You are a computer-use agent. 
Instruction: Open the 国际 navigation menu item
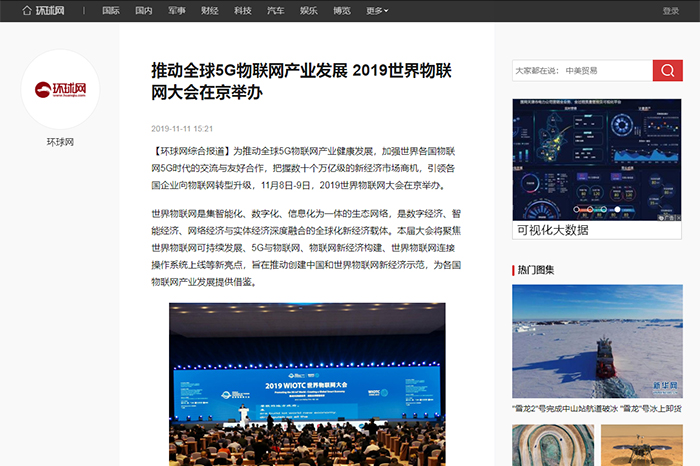(111, 11)
